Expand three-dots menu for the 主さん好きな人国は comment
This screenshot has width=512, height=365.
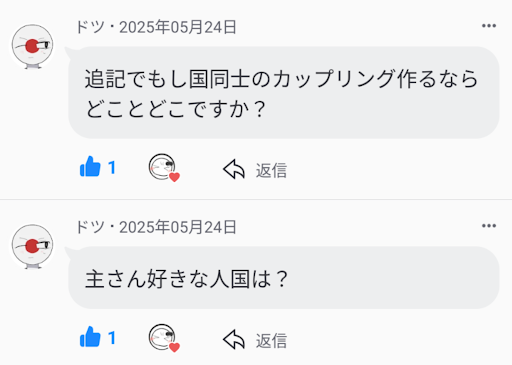[489, 226]
